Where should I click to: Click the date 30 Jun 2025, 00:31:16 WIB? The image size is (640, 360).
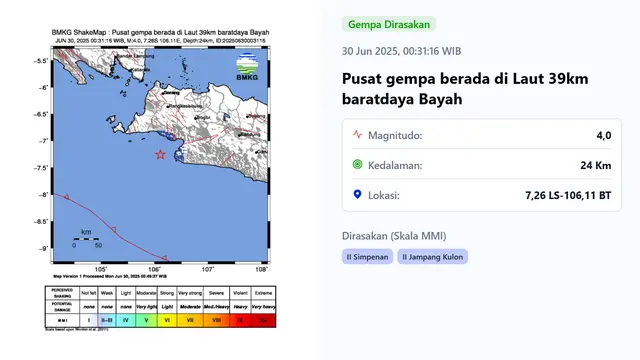401,51
